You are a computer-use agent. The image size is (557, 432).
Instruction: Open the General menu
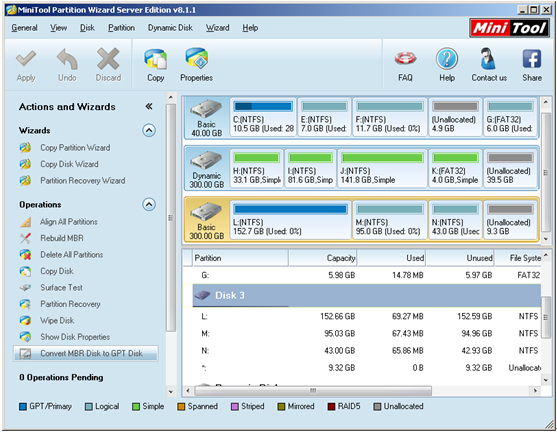pyautogui.click(x=24, y=28)
